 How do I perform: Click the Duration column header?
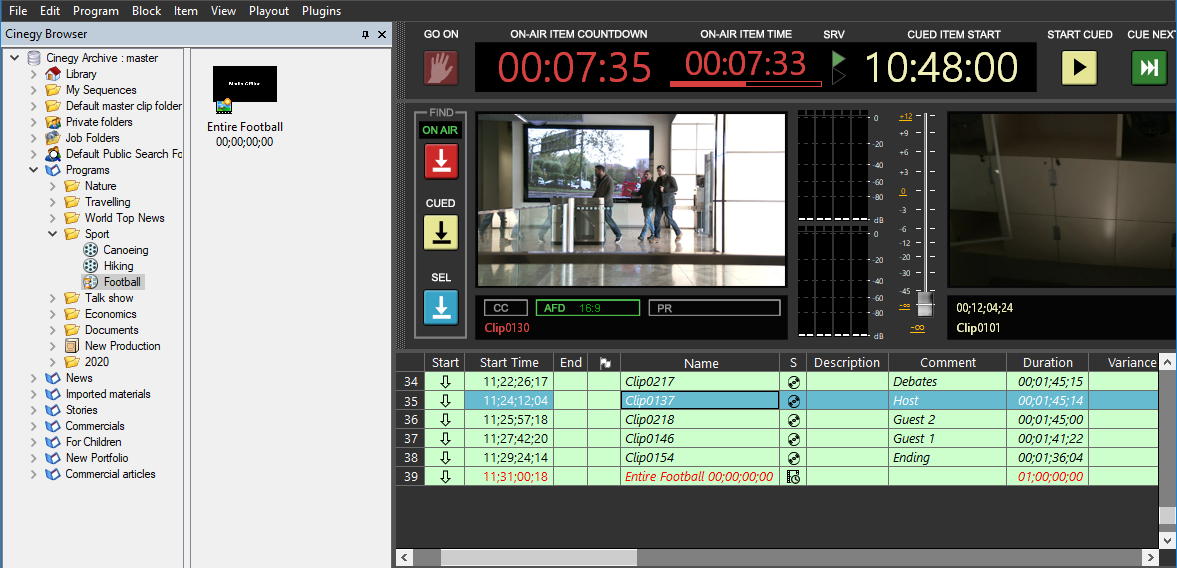[1047, 363]
